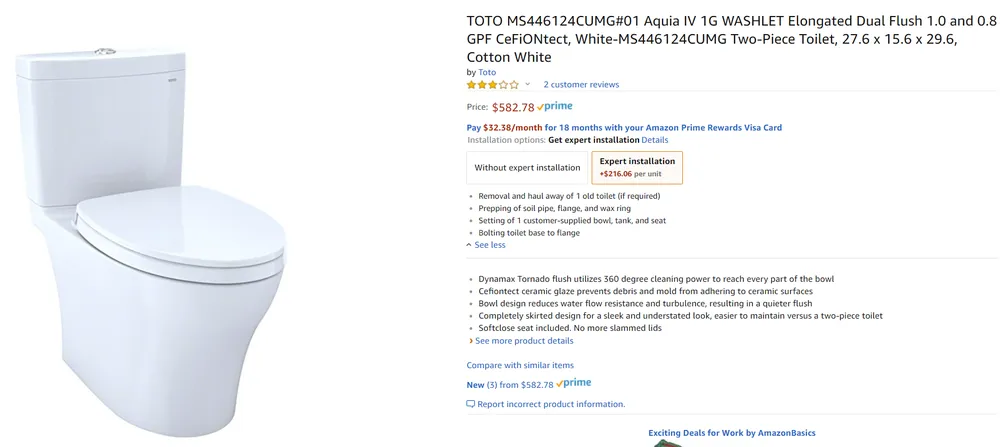Screen dimensions: 1000x447
Task: Click the Prime logo next to New offers
Action: (x=574, y=383)
